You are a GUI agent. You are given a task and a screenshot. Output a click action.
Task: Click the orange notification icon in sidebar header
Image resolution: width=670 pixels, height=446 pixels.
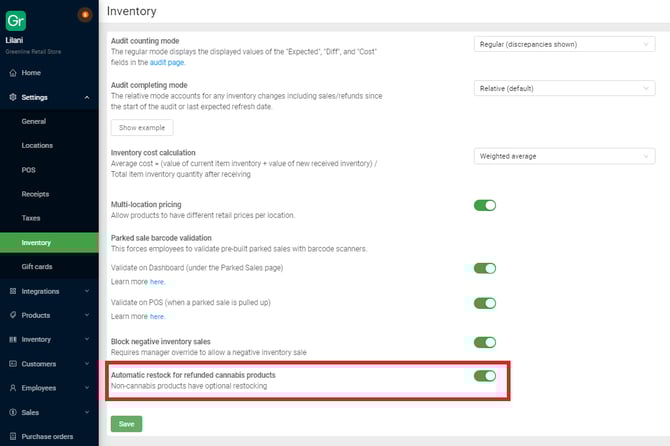pyautogui.click(x=84, y=13)
